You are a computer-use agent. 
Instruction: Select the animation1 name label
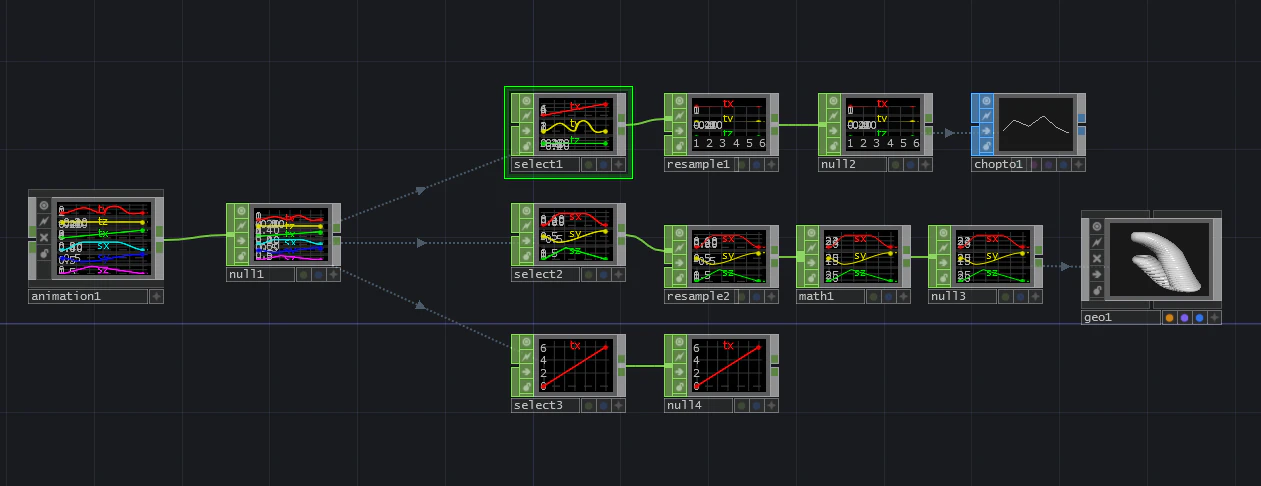(x=88, y=296)
